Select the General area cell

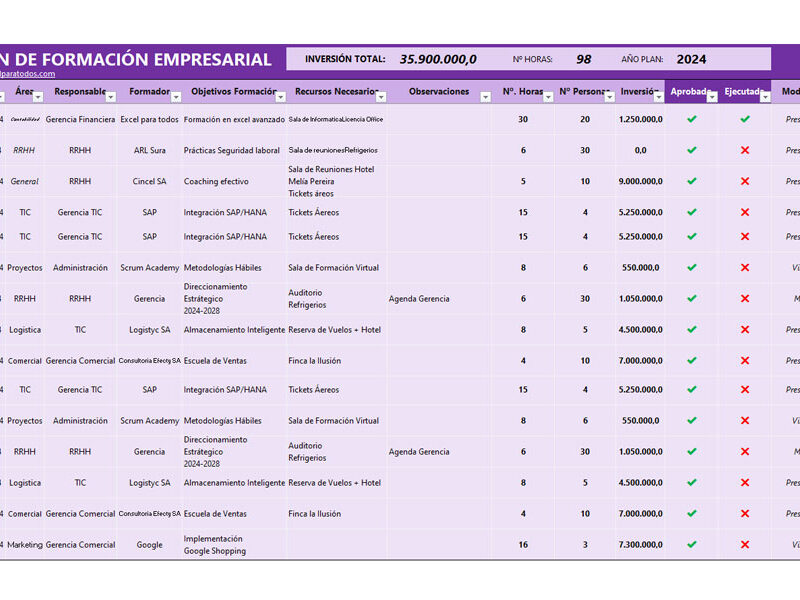coord(24,182)
